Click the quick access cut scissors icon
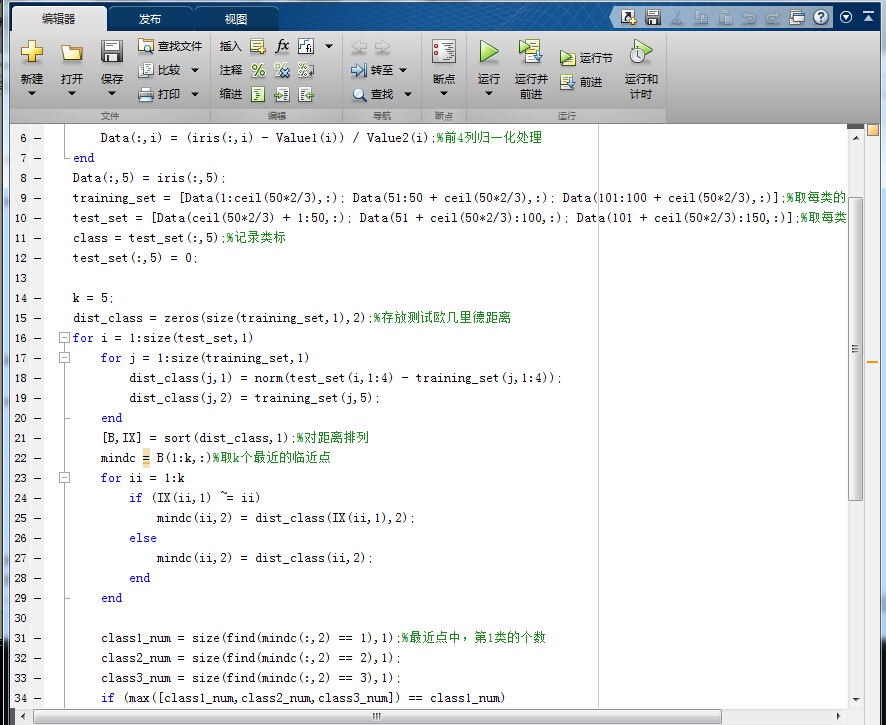 point(677,18)
